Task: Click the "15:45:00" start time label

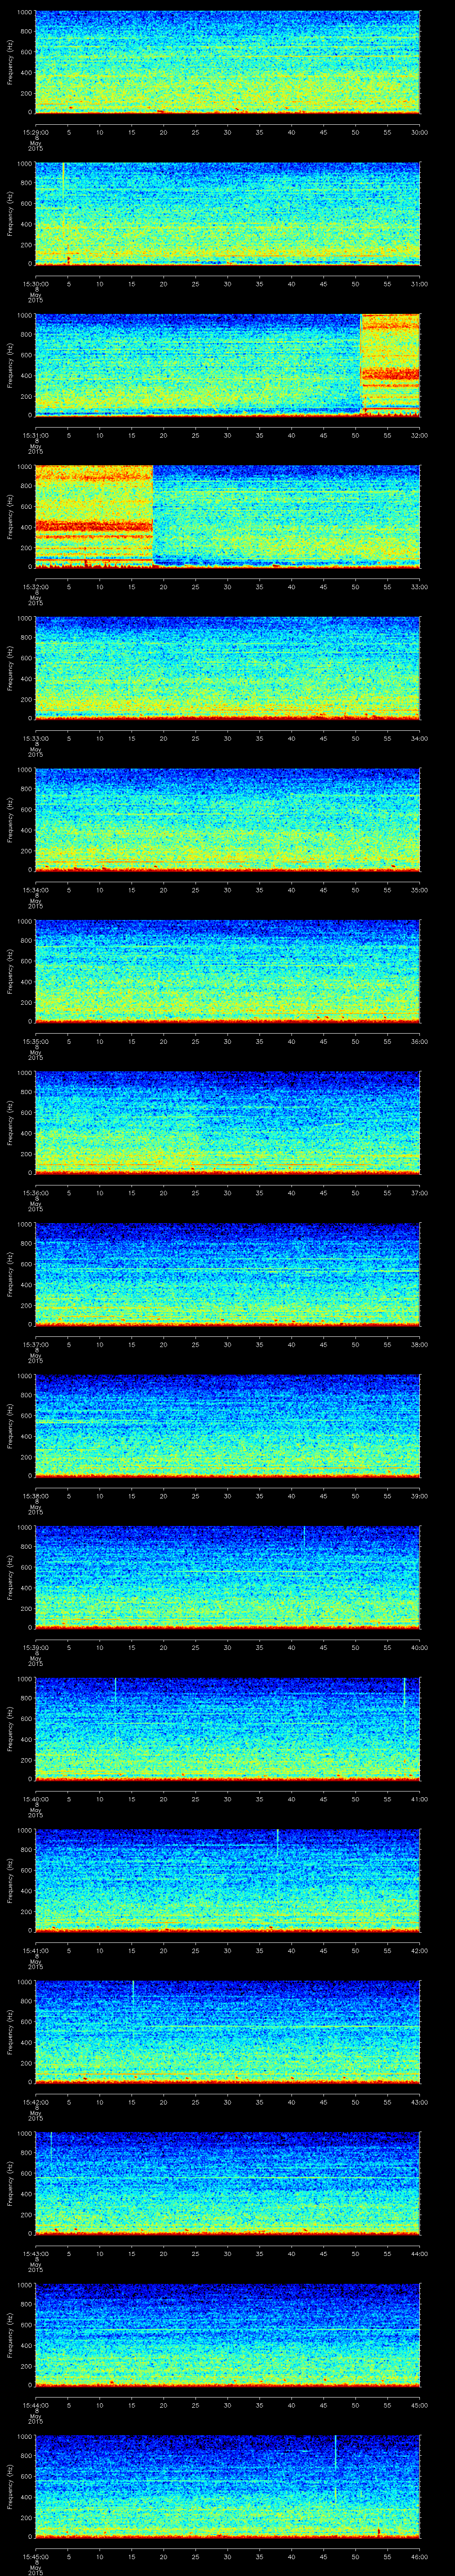Action: (x=35, y=2556)
